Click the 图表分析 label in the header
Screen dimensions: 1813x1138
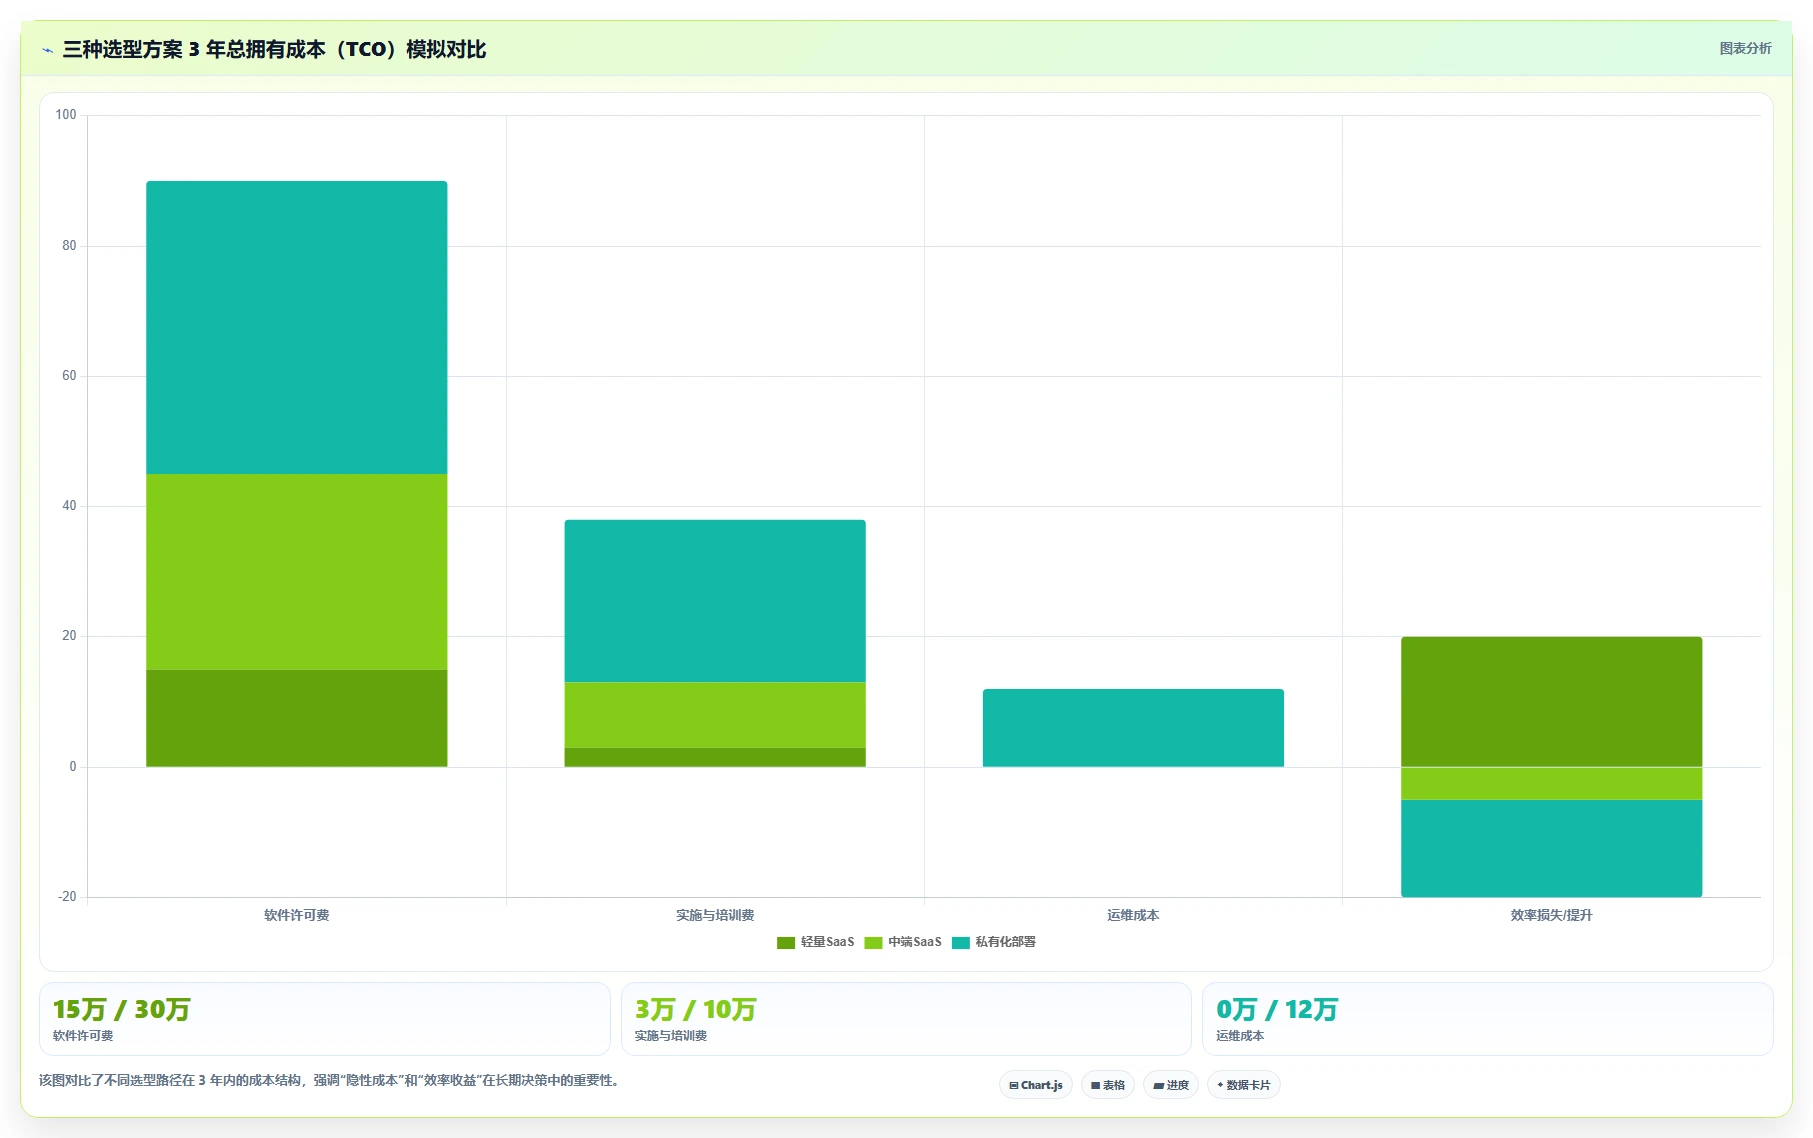tap(1745, 48)
